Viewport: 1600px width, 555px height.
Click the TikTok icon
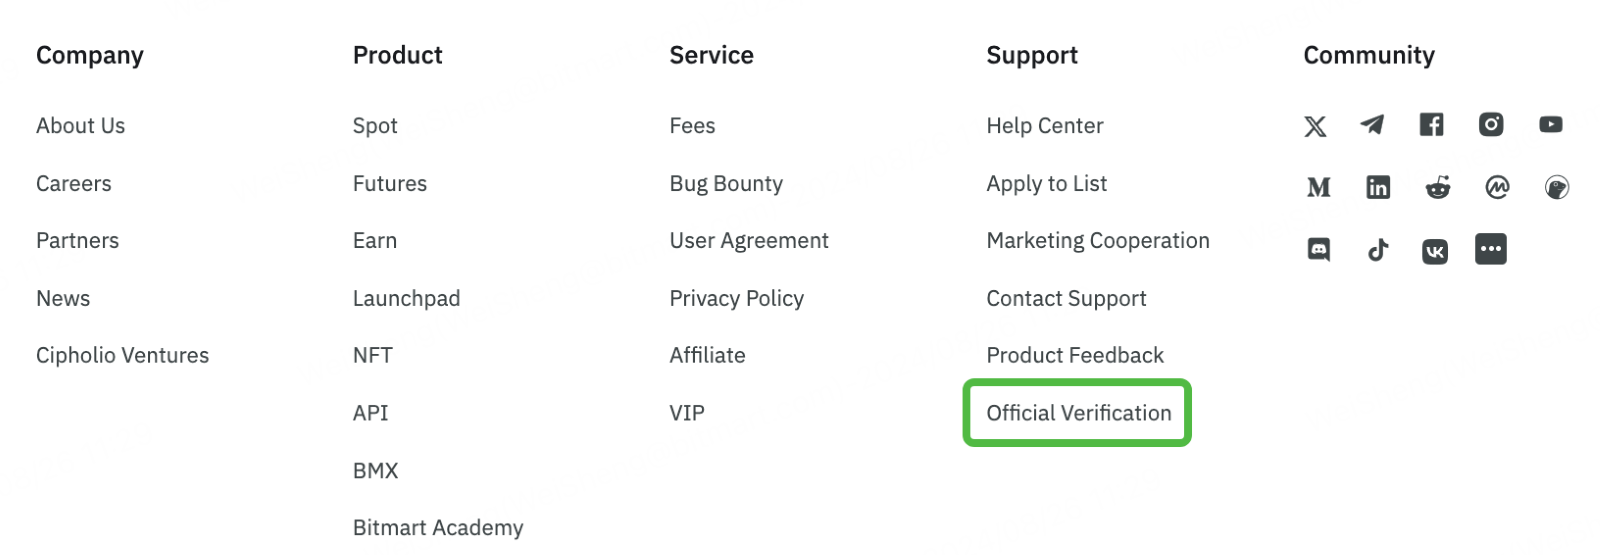(x=1378, y=250)
